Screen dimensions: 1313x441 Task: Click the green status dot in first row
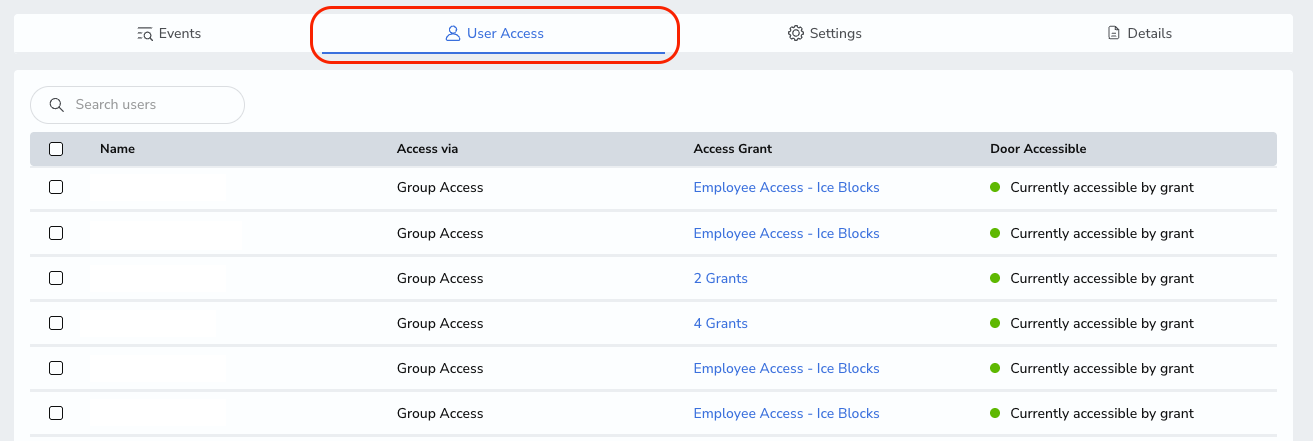995,187
